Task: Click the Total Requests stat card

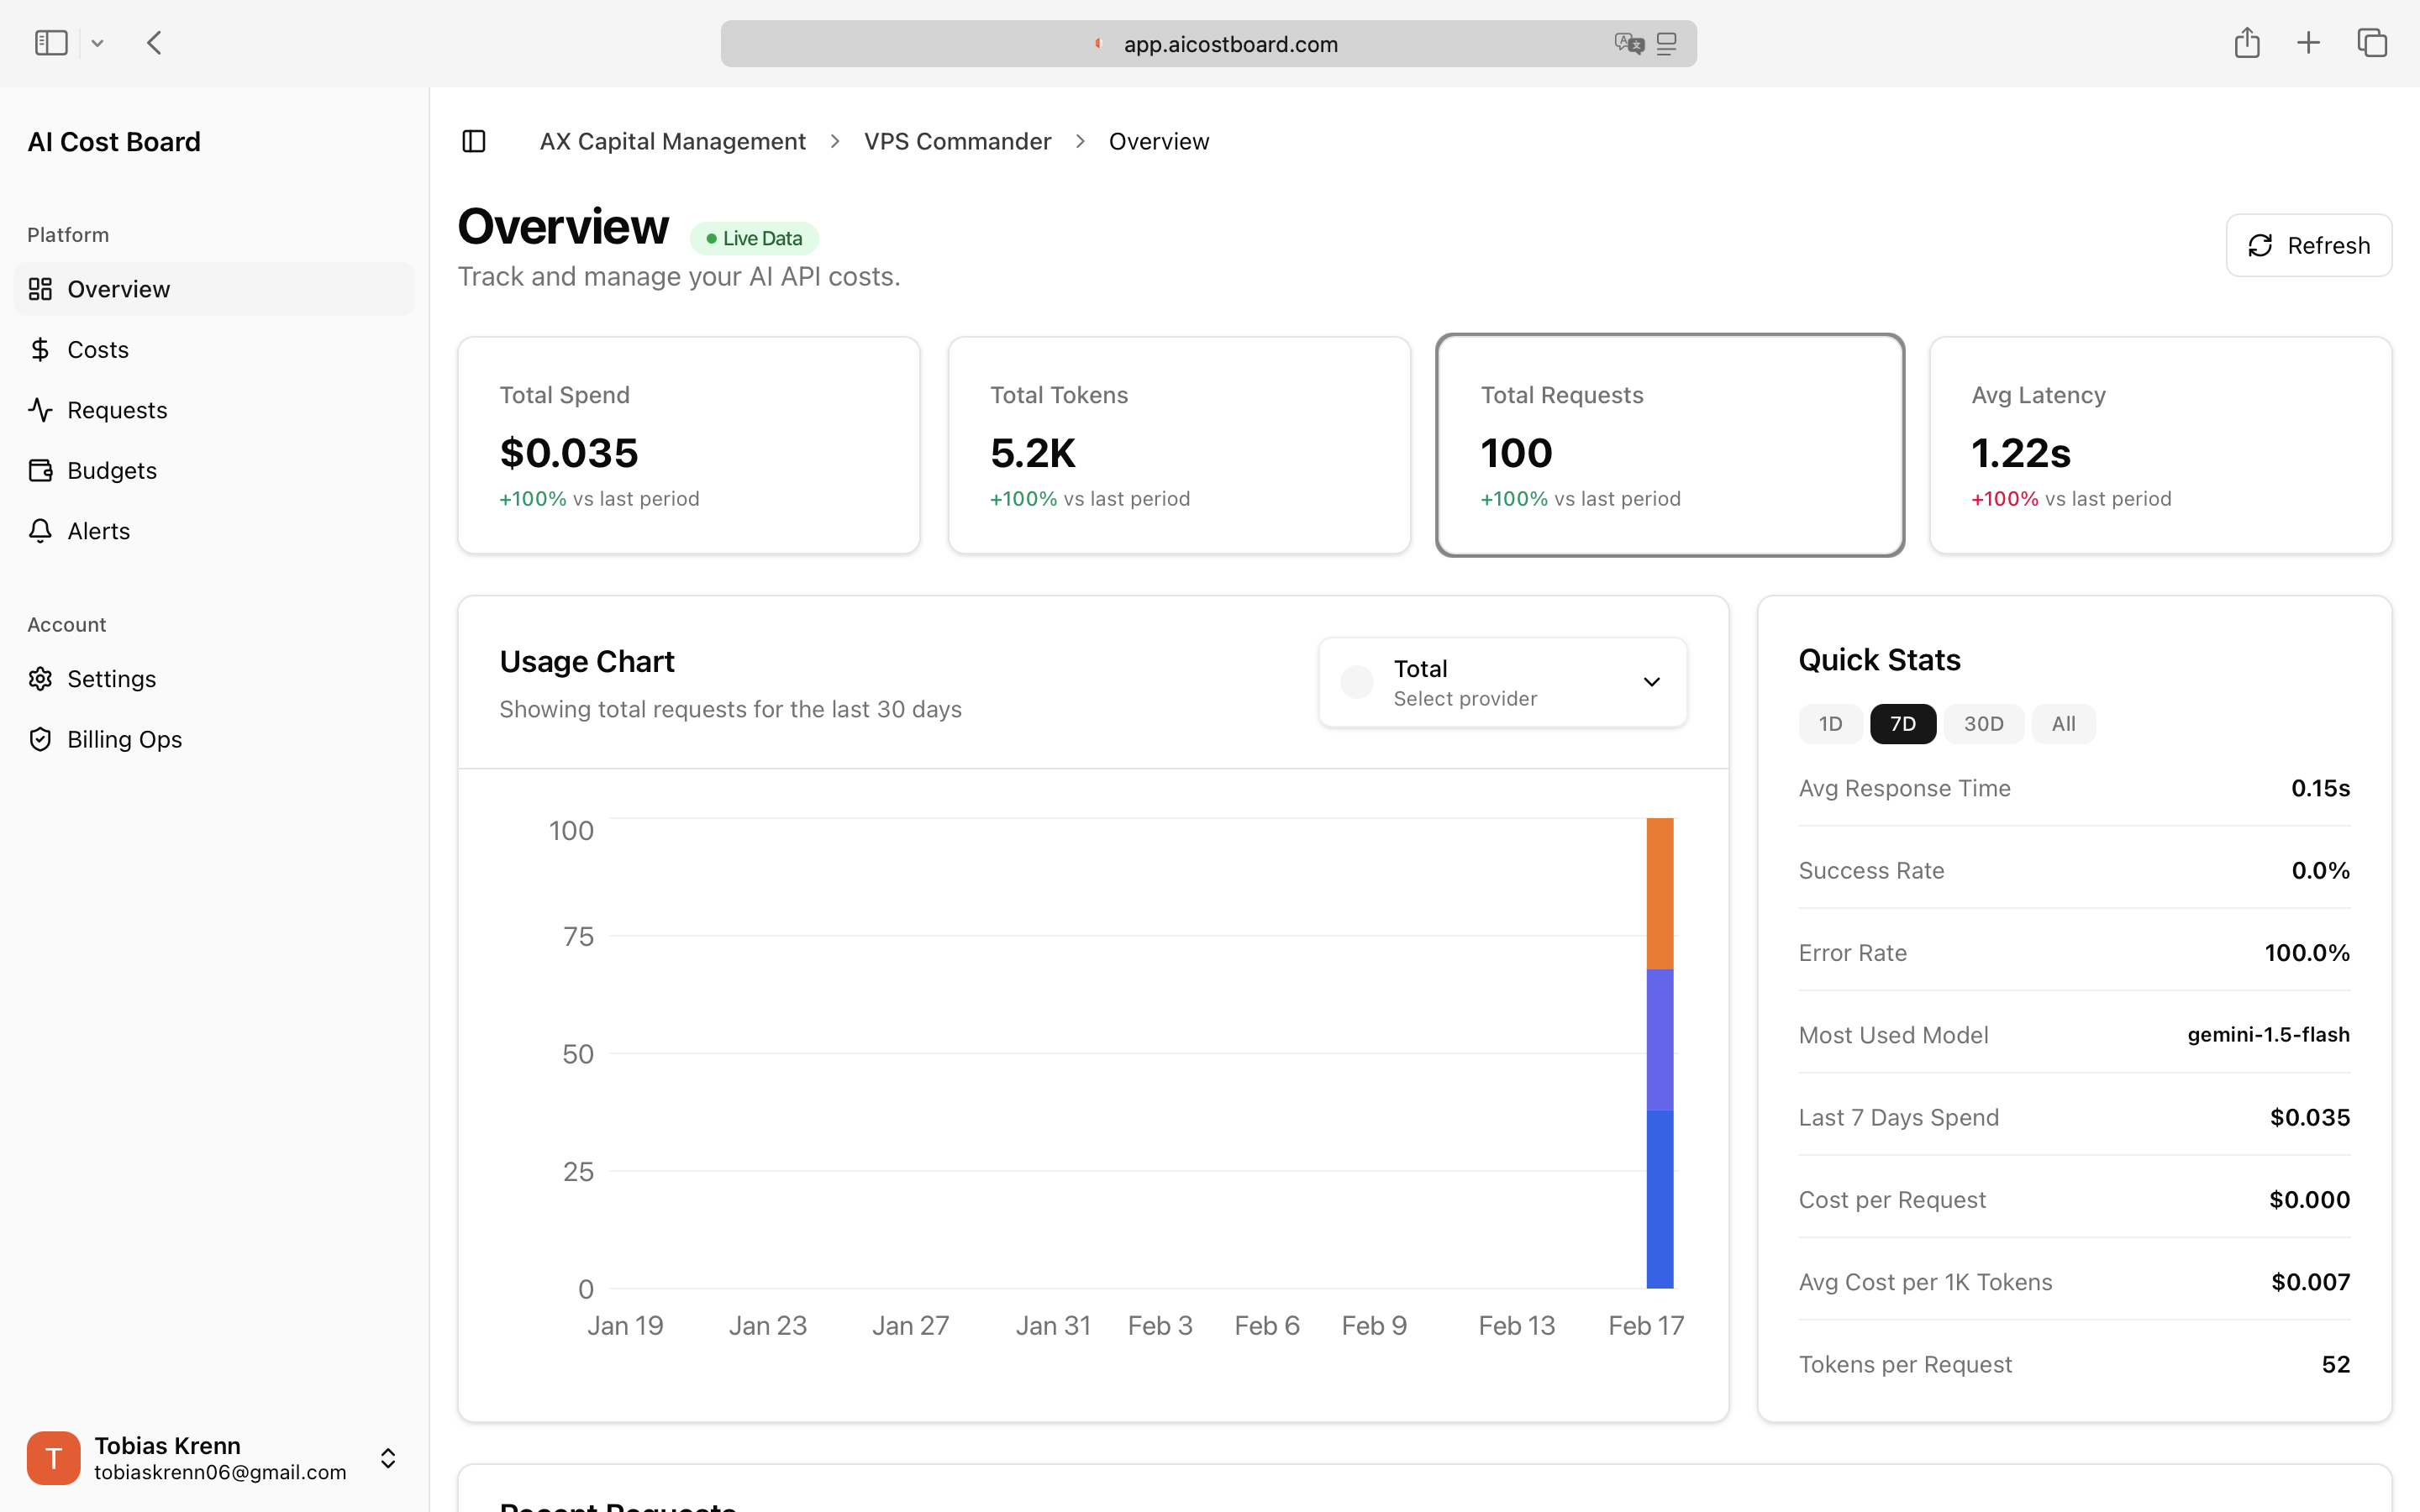Action: [1668, 445]
